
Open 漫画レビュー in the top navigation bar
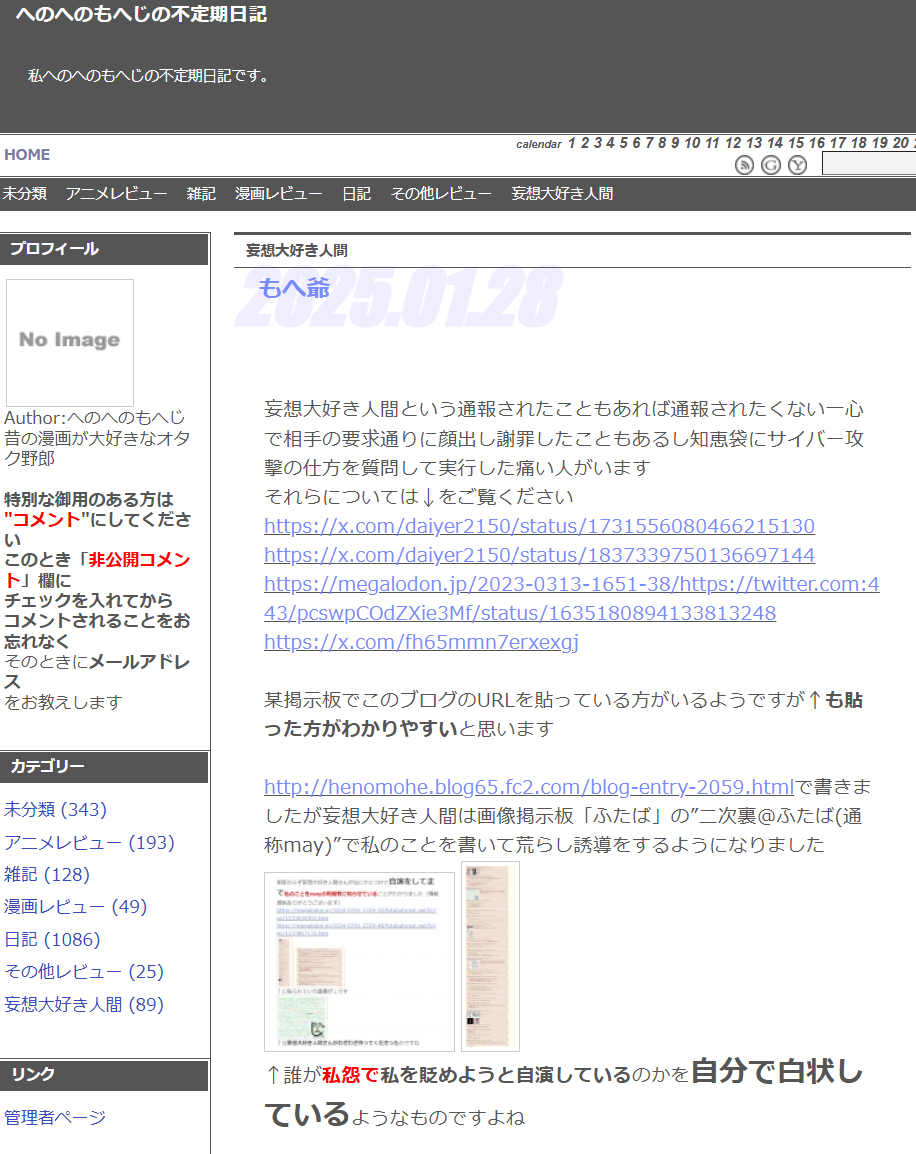click(278, 194)
